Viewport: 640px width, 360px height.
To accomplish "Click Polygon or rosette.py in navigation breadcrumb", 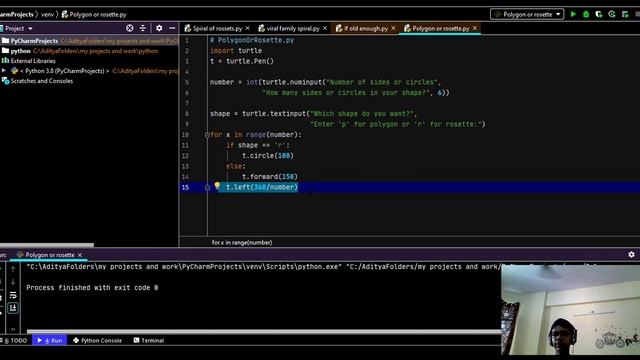I will click(94, 14).
